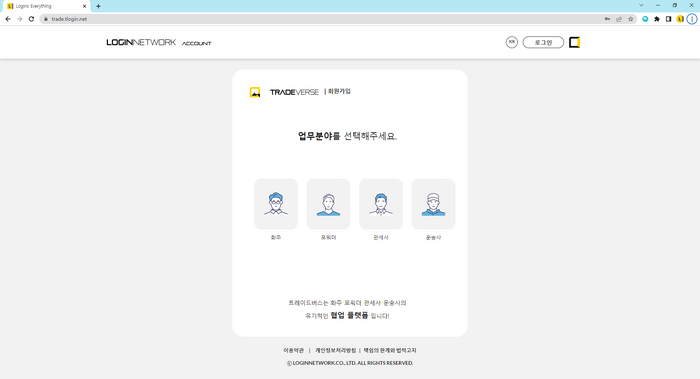Open the Chrome three-dot menu

tap(692, 19)
